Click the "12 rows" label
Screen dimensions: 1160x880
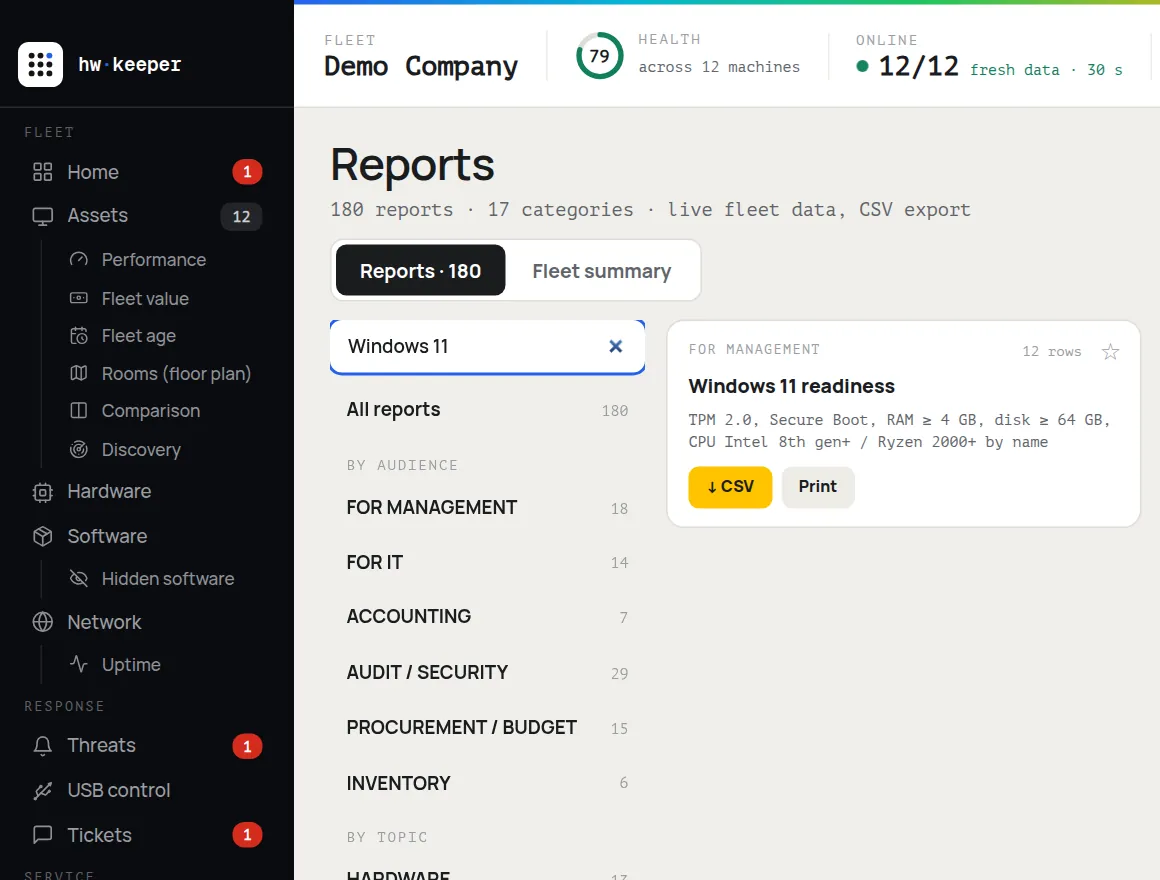(1051, 351)
